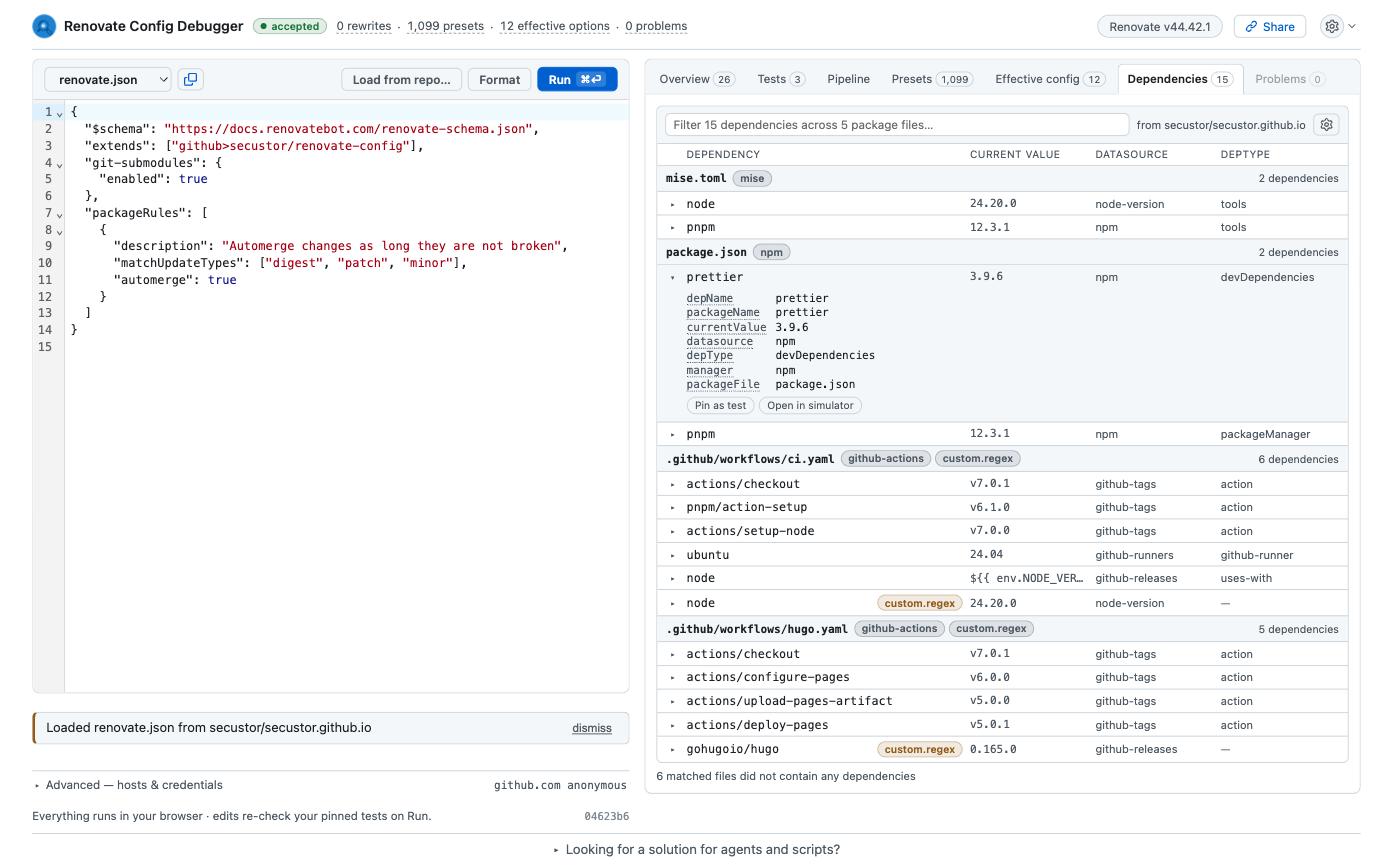Expand the pnpm/action-setup dependency row
This screenshot has width=1393, height=868.
[x=673, y=508]
